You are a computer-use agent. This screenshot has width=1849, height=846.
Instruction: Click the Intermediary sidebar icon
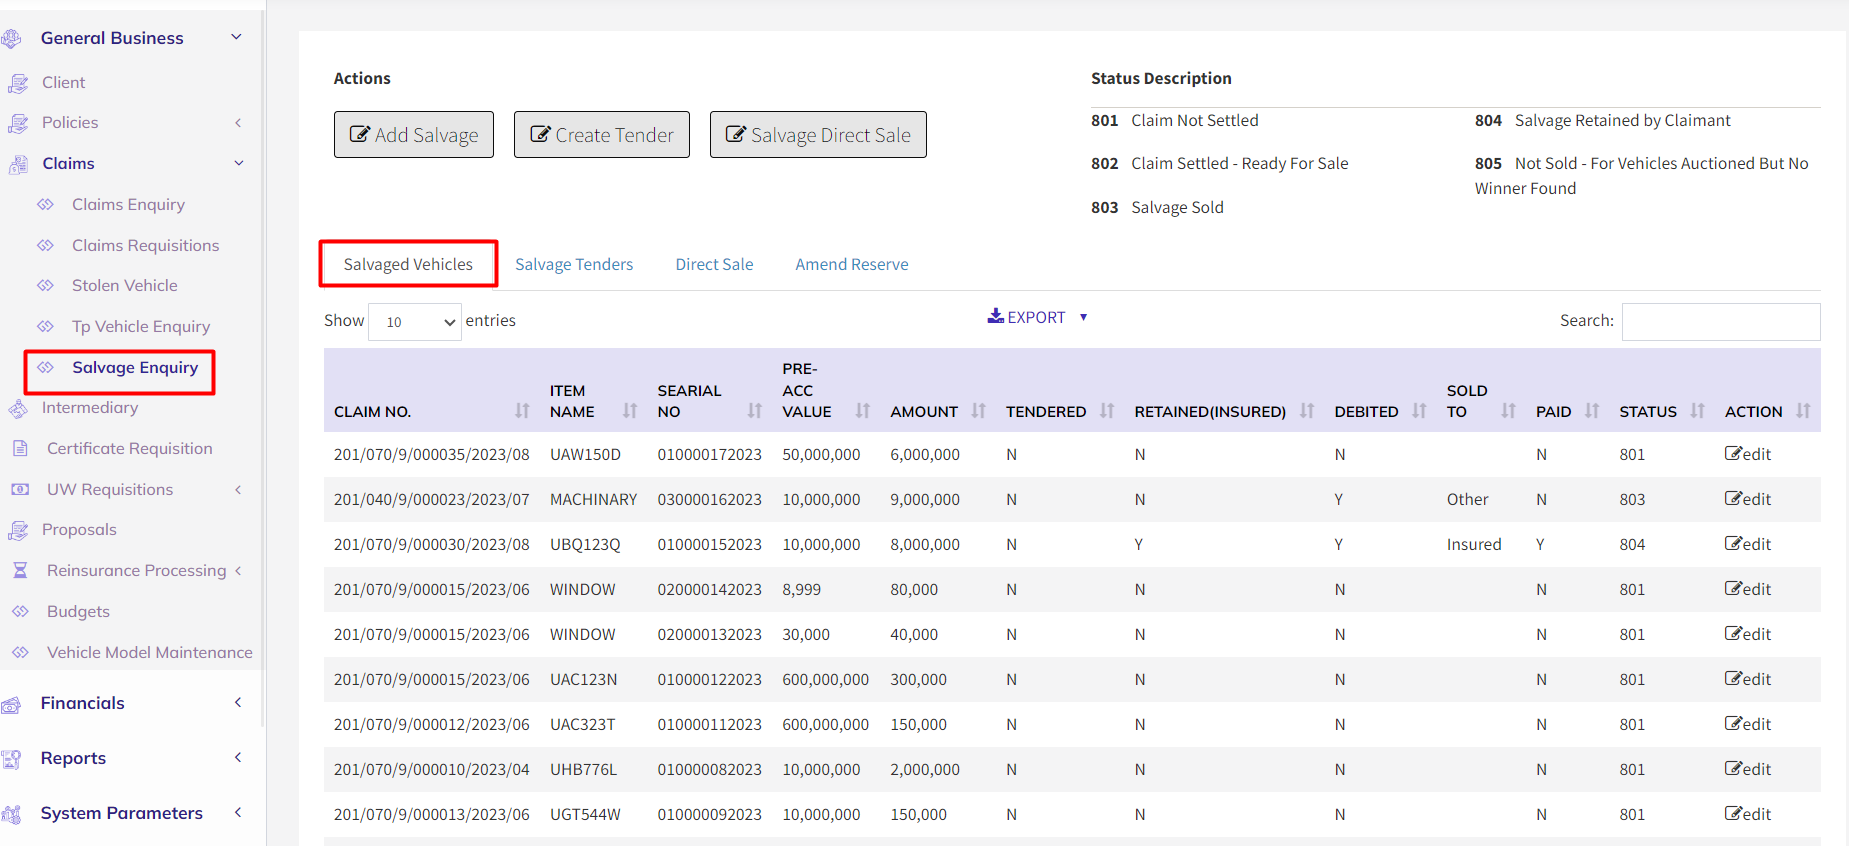coord(18,408)
